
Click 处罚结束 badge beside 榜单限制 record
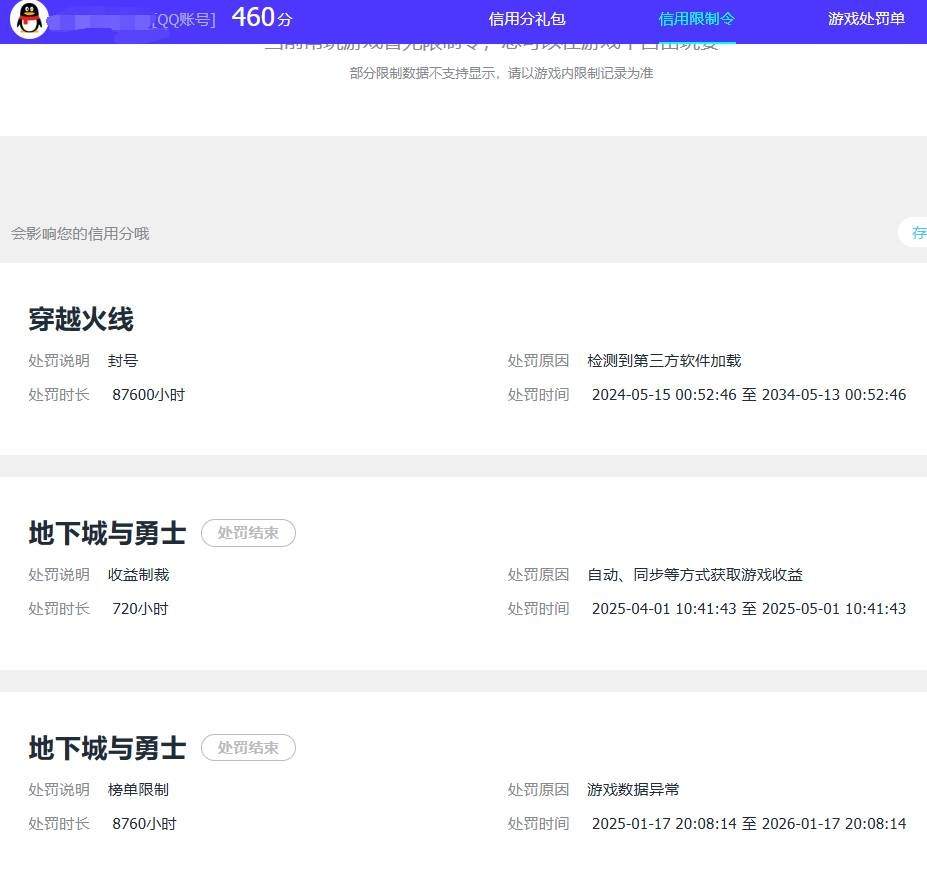pyautogui.click(x=248, y=747)
